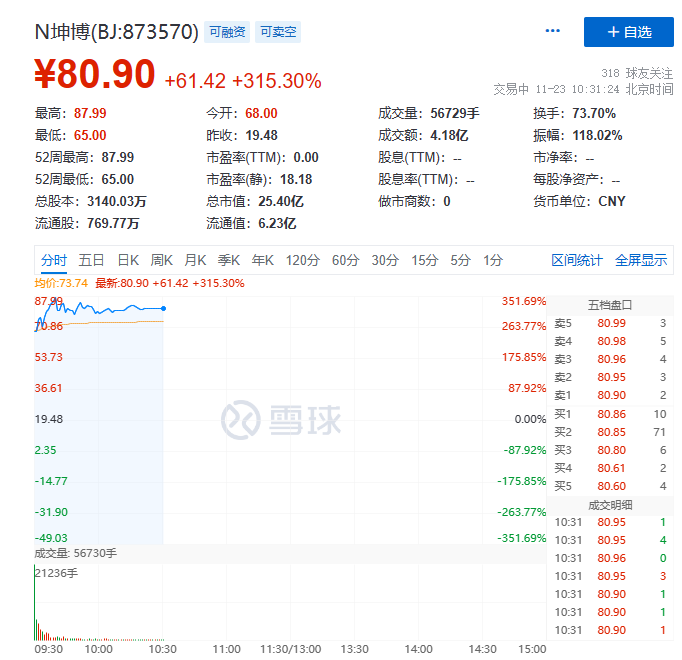Click the 买2 order row at 80.85
682x660 pixels.
click(610, 432)
